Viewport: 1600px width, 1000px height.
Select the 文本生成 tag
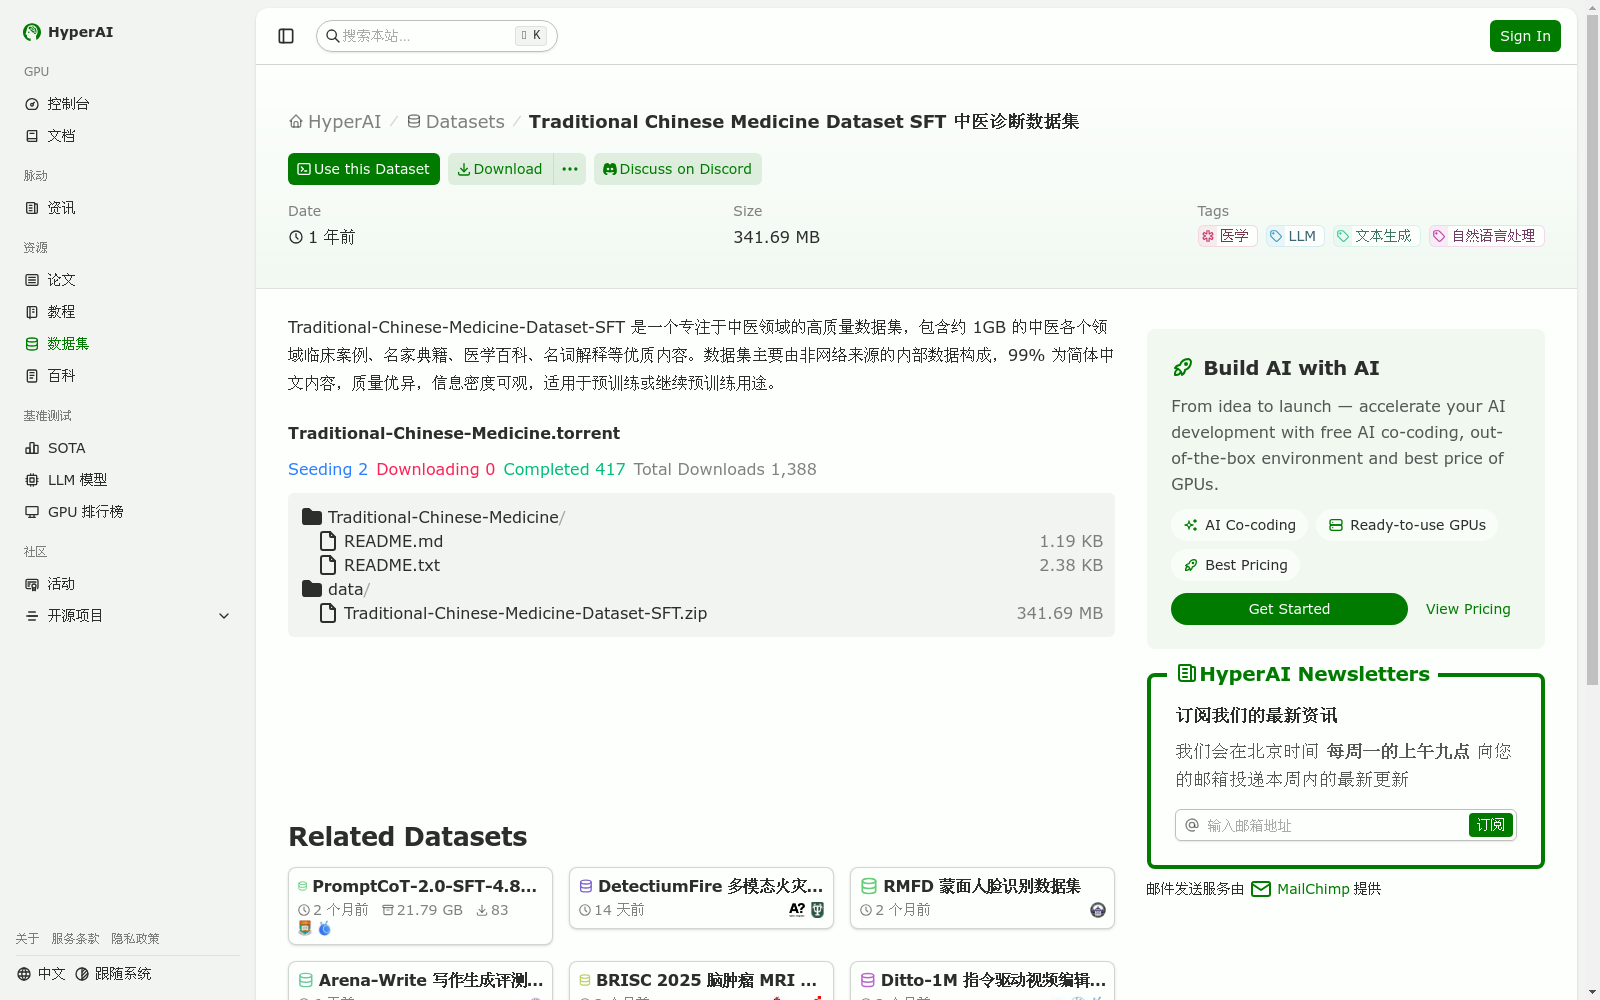pyautogui.click(x=1377, y=236)
